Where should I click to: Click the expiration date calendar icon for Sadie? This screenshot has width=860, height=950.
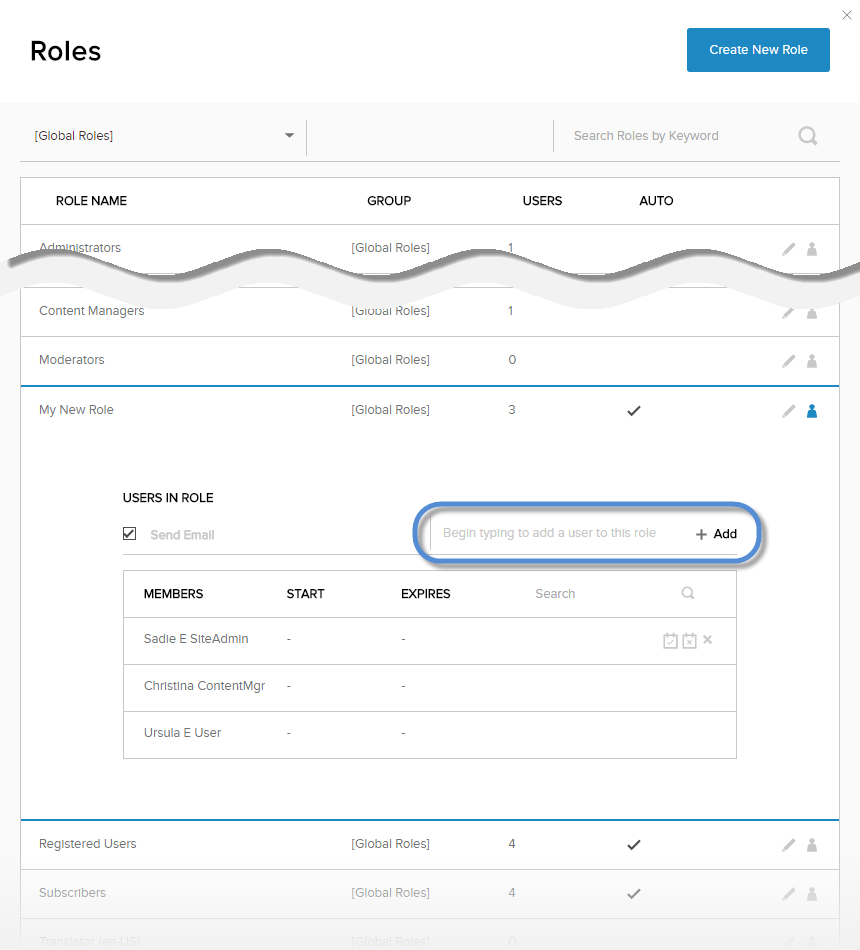(x=689, y=640)
